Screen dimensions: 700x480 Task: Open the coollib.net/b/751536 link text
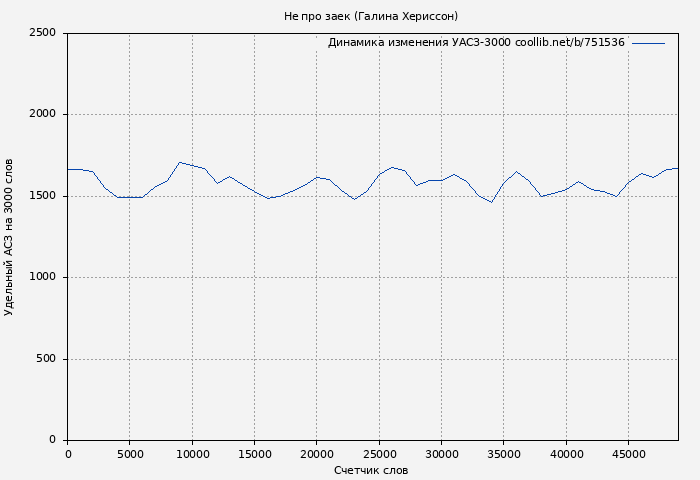pyautogui.click(x=569, y=43)
